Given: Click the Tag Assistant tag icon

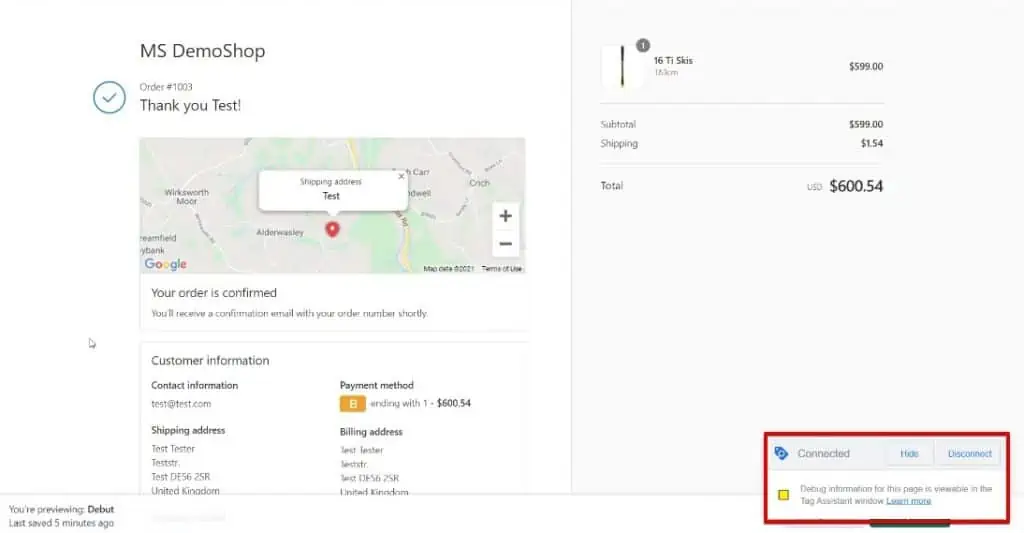Looking at the screenshot, I should 781,453.
